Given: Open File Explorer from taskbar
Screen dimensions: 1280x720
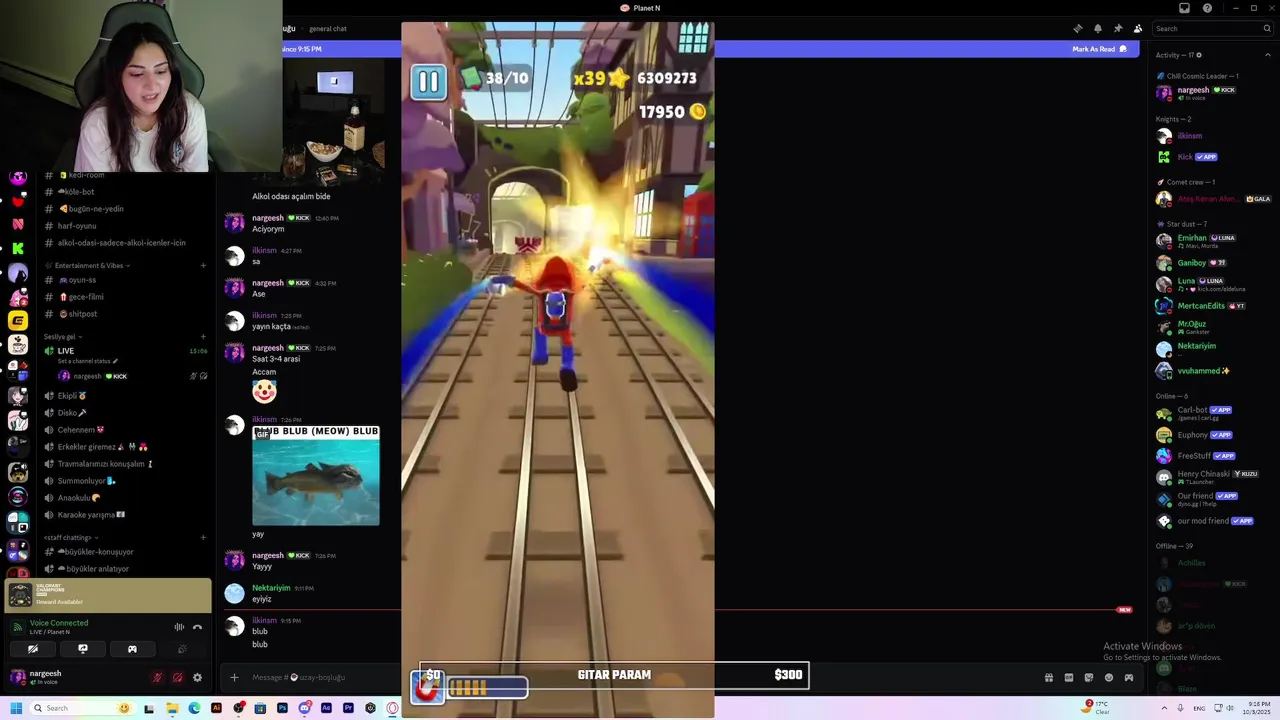Looking at the screenshot, I should pyautogui.click(x=172, y=708).
